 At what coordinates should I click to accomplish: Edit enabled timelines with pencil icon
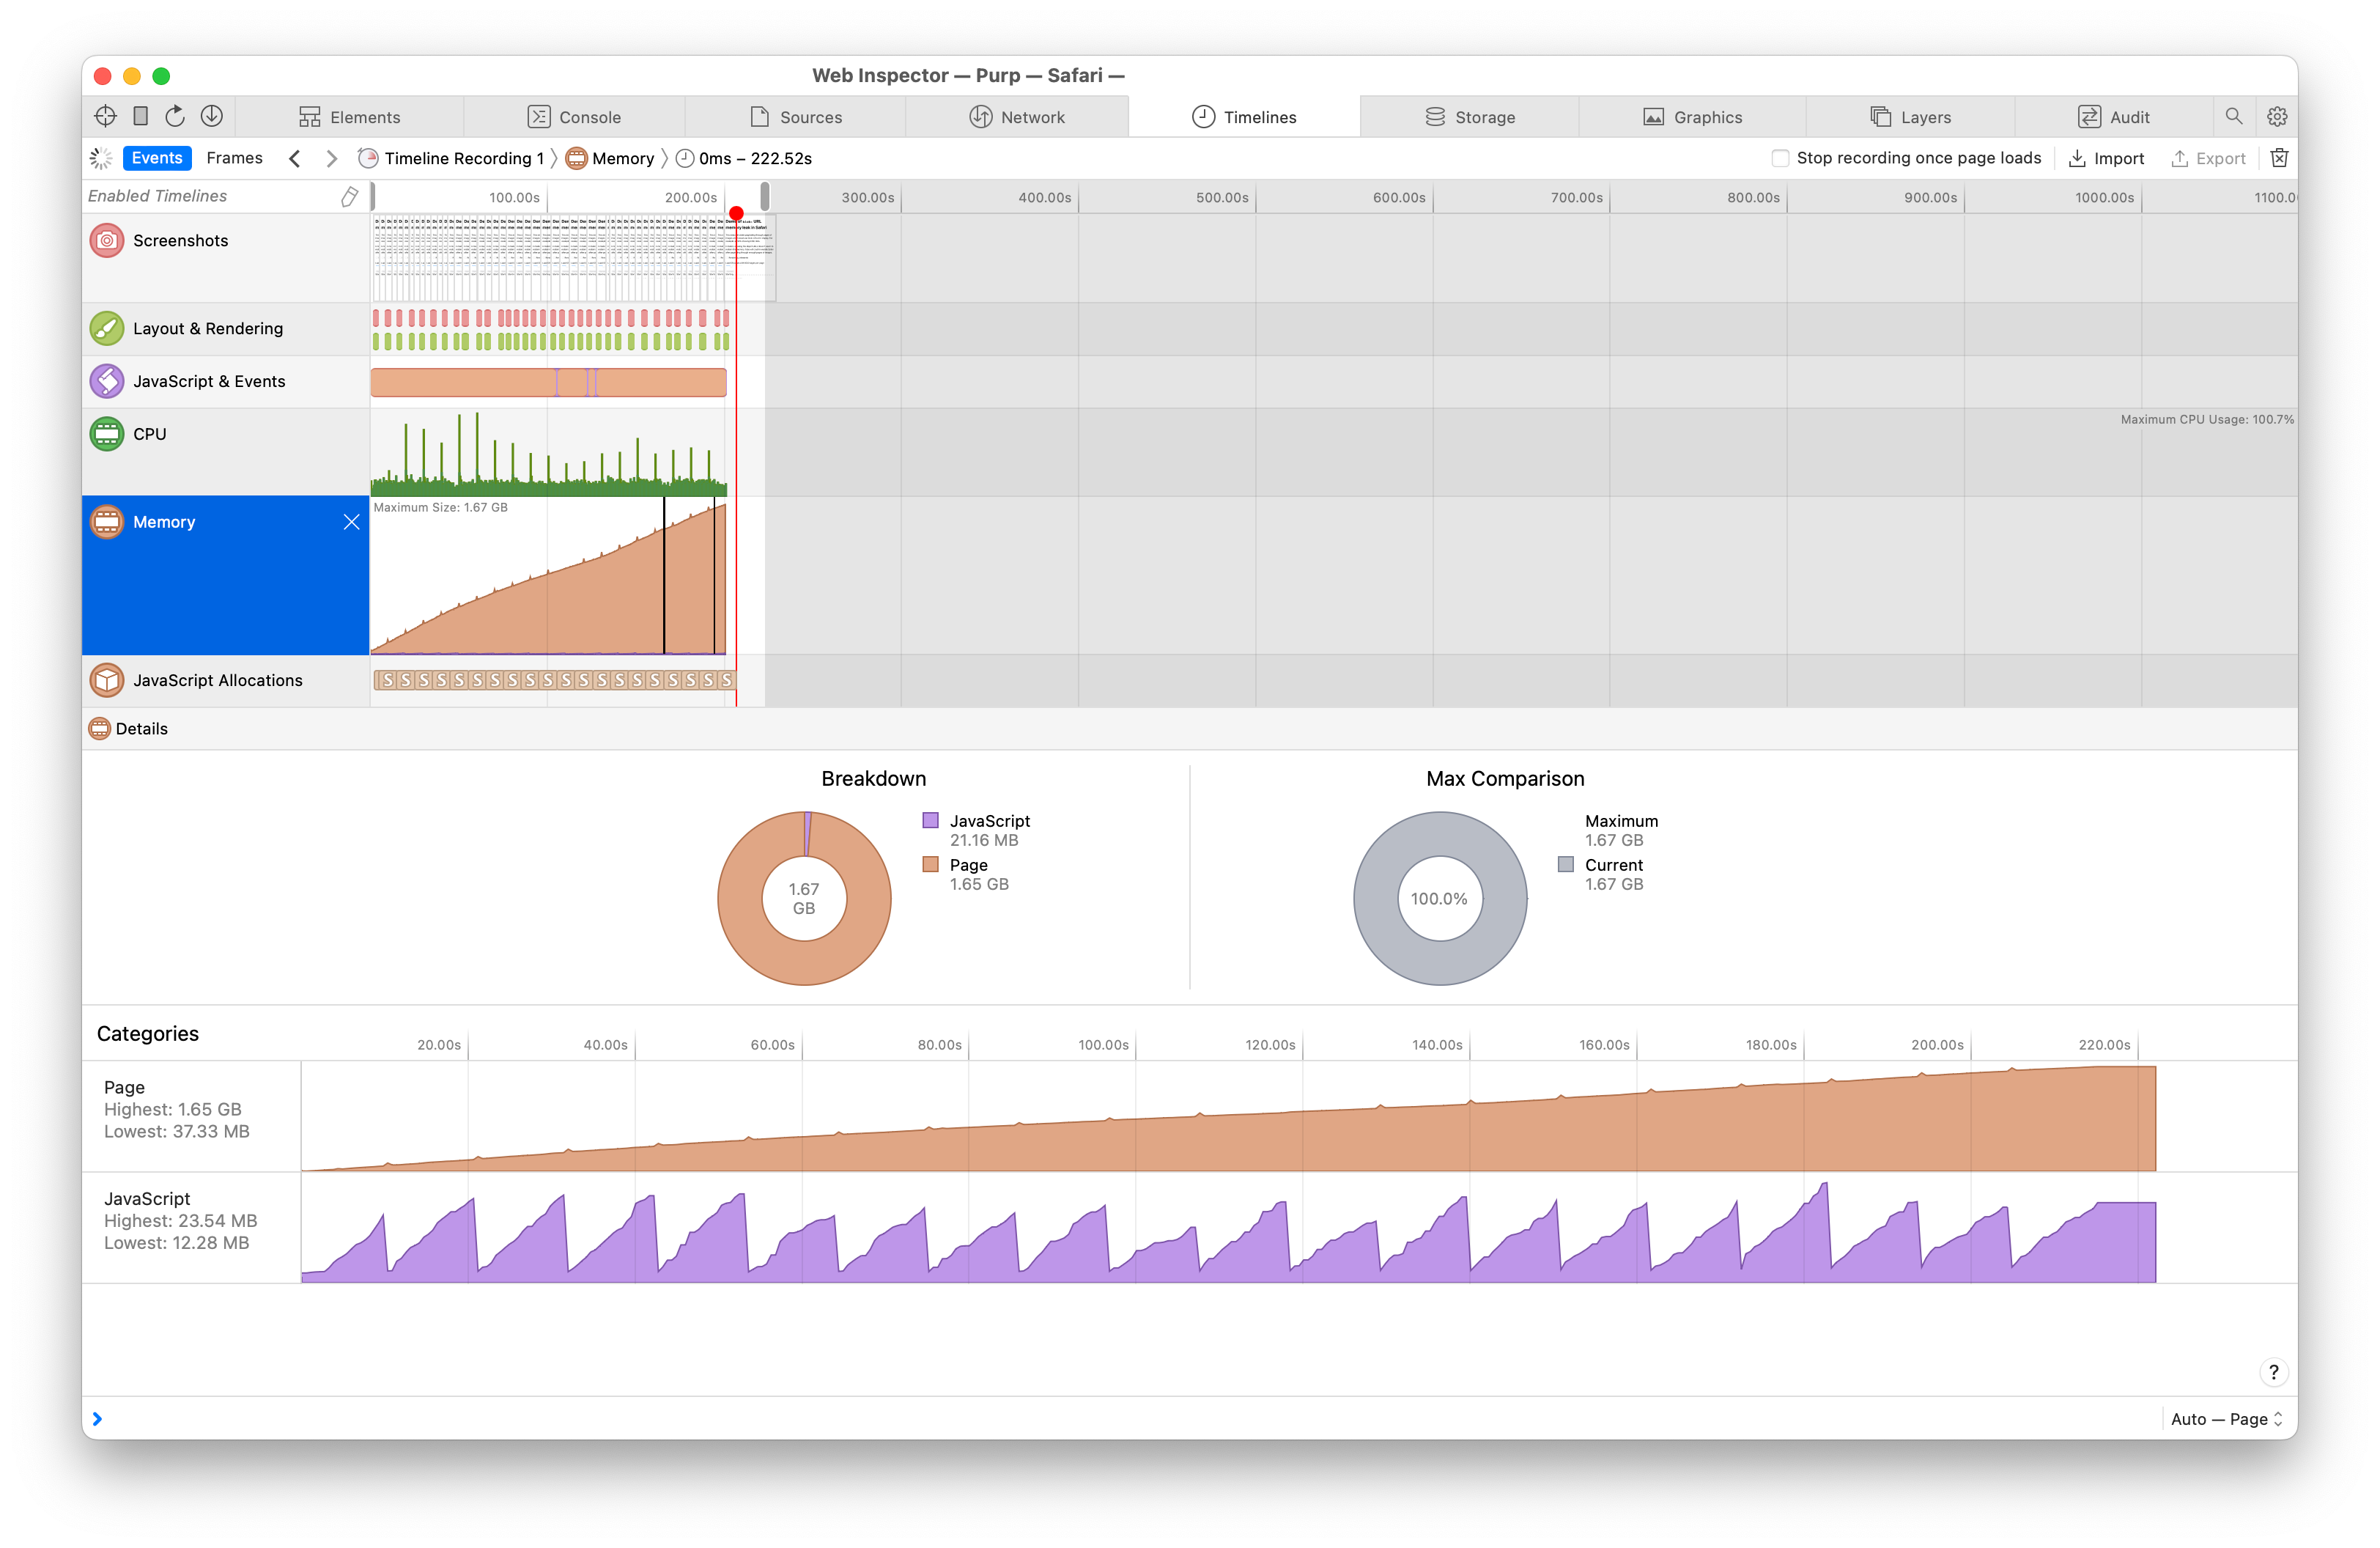tap(349, 196)
